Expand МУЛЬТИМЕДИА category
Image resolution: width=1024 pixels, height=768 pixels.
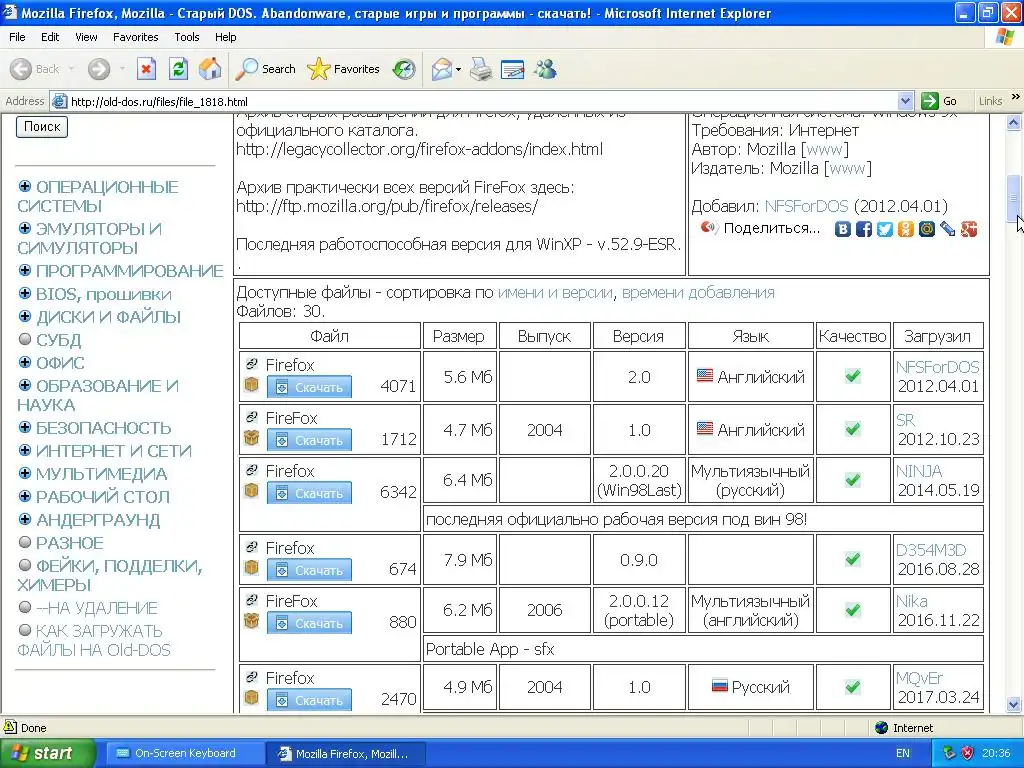(x=25, y=473)
